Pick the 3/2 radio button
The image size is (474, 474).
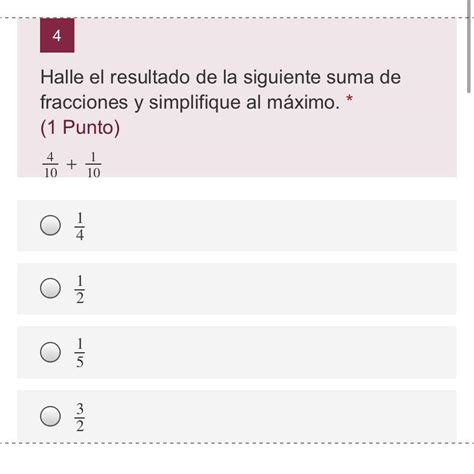click(50, 416)
